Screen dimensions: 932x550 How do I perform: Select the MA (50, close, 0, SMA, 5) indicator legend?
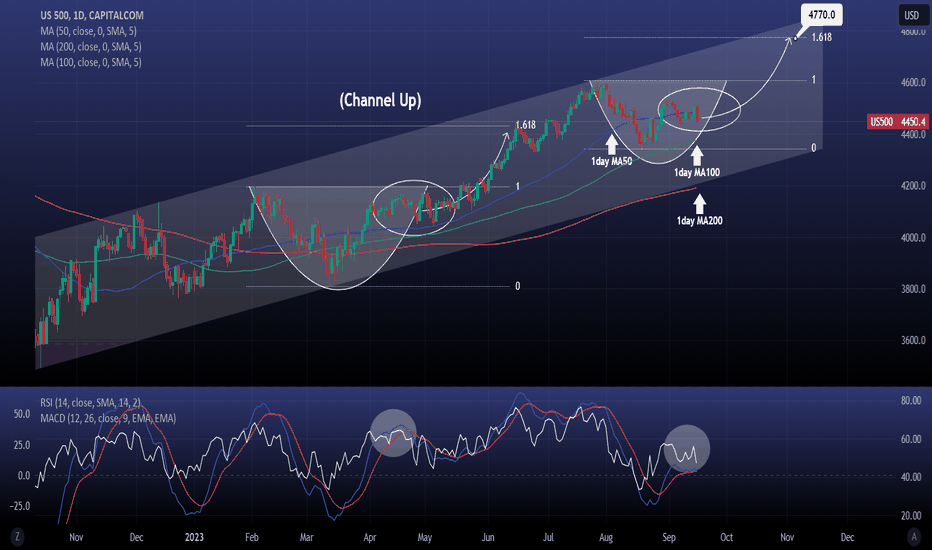[x=88, y=31]
